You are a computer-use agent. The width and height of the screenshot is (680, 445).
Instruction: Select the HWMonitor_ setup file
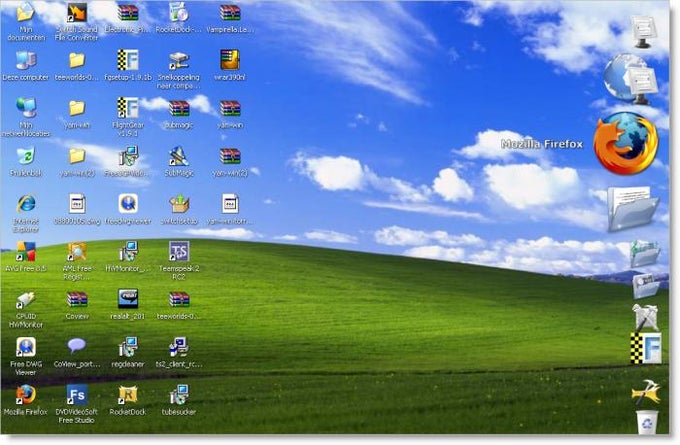coord(128,252)
